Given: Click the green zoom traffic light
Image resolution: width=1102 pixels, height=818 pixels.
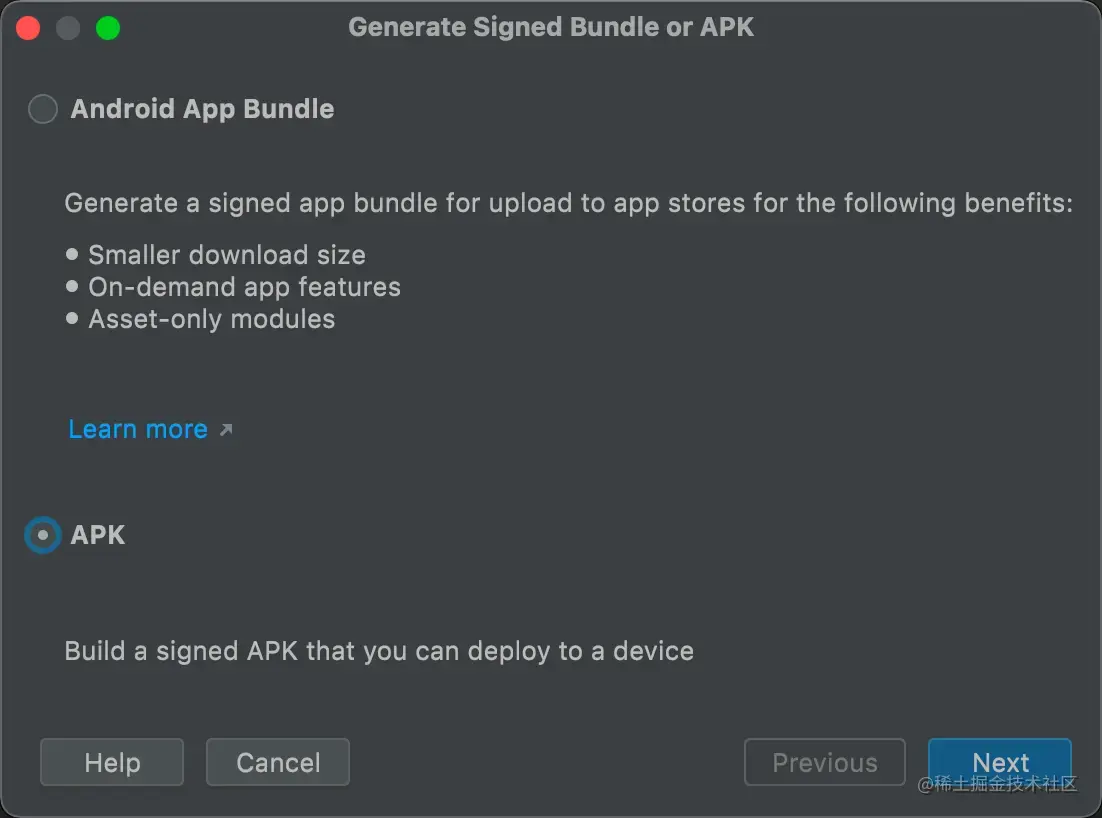Looking at the screenshot, I should point(108,28).
